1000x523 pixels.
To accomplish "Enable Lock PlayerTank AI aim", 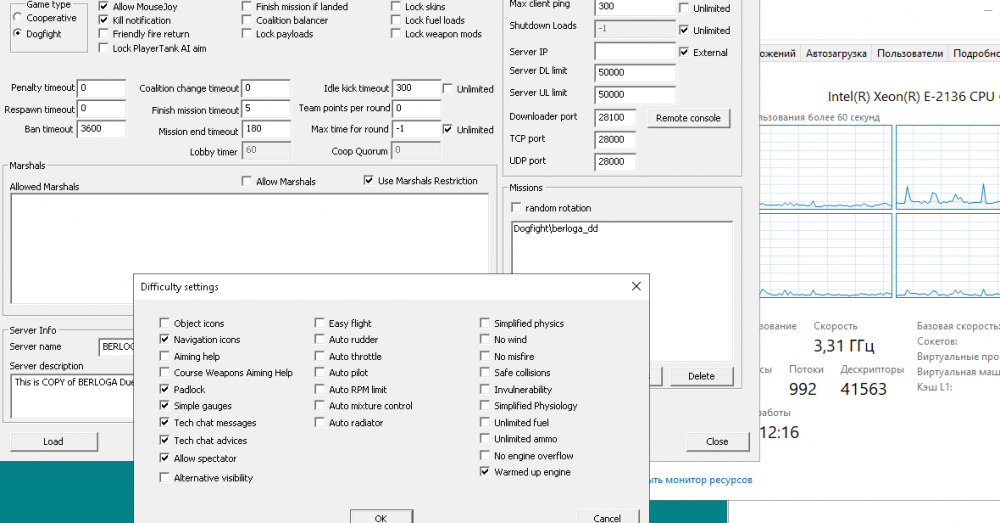I will (103, 48).
